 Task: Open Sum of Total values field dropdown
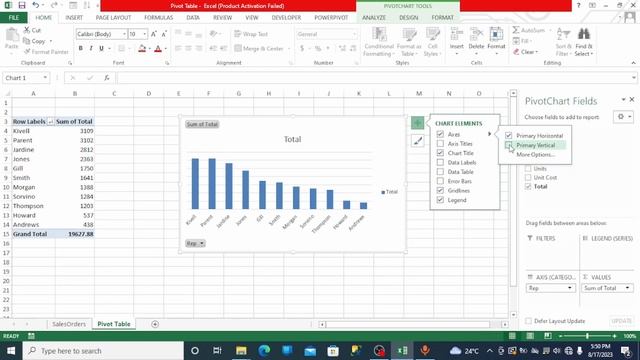(x=627, y=288)
